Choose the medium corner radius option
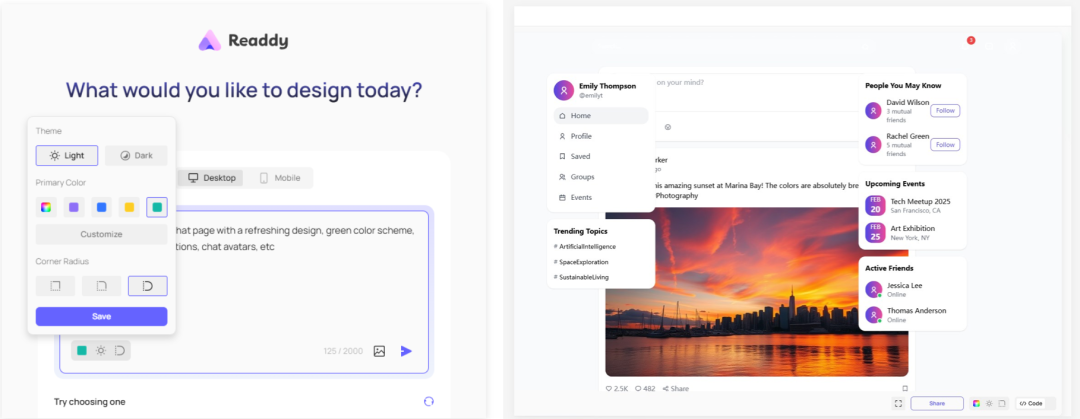 click(101, 286)
